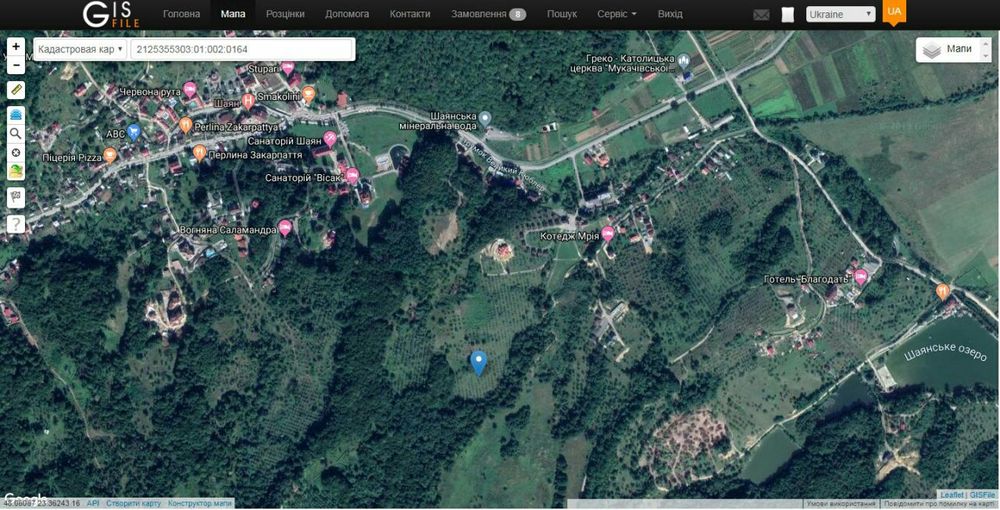1000x510 pixels.
Task: Open the Контакти page
Action: (410, 14)
